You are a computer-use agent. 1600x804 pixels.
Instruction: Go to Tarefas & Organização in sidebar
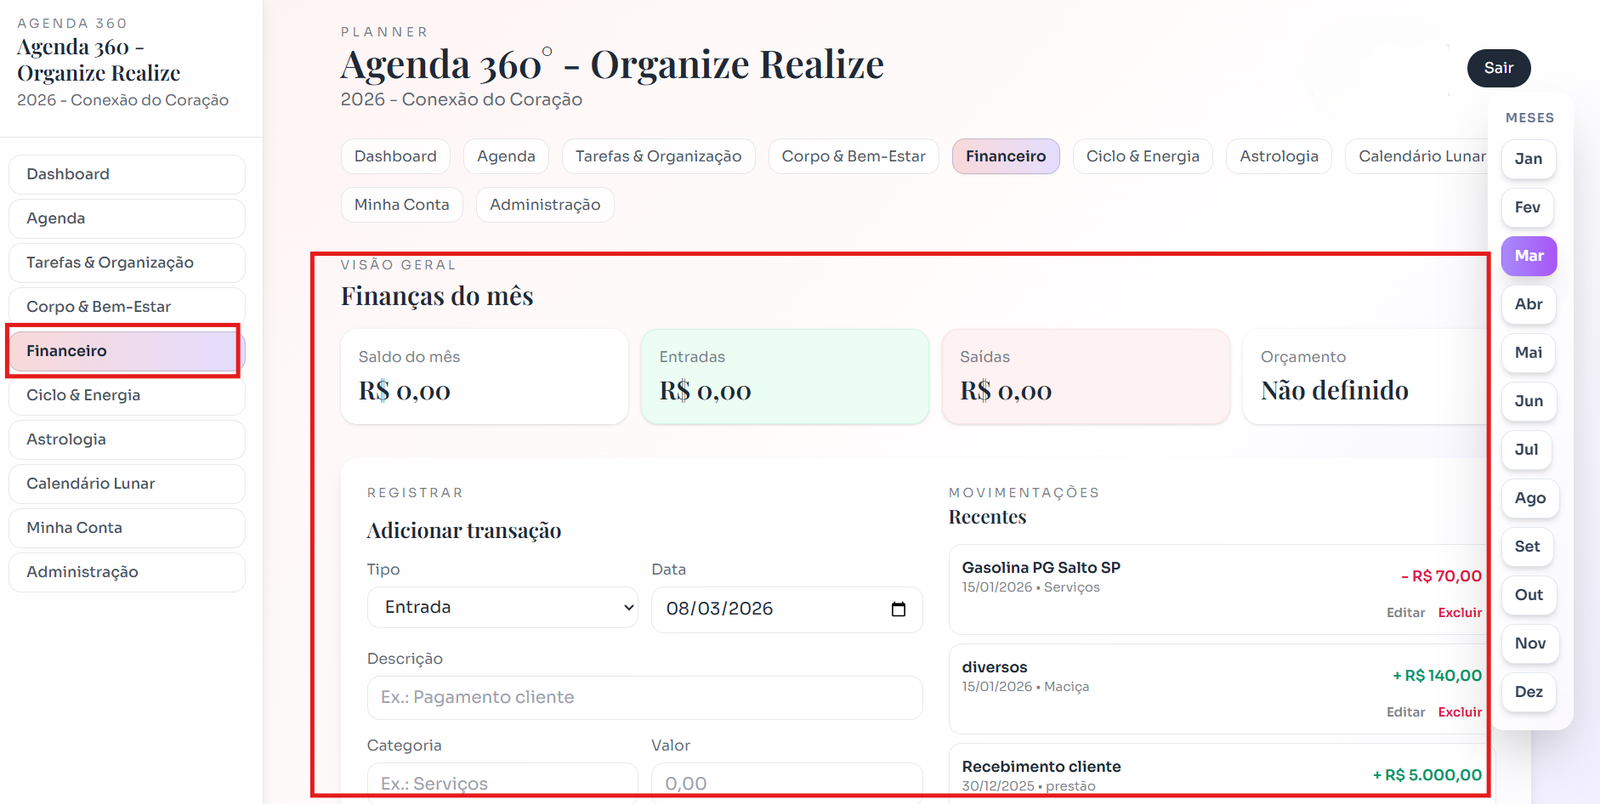pos(127,262)
